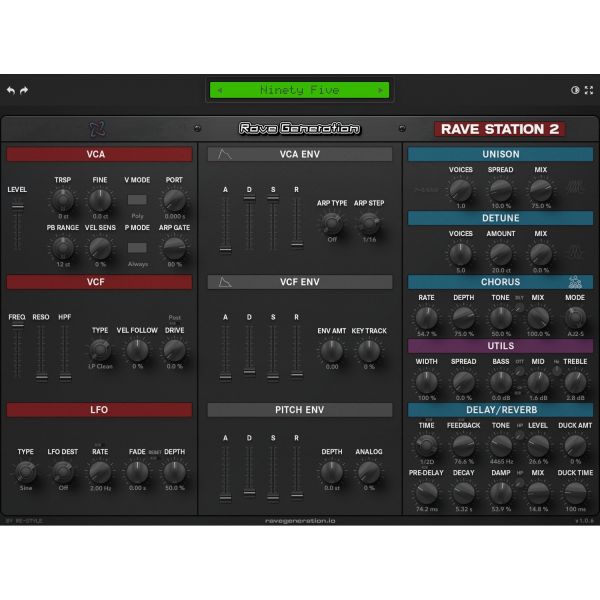
Task: Click the UTILS section header
Action: 500,346
